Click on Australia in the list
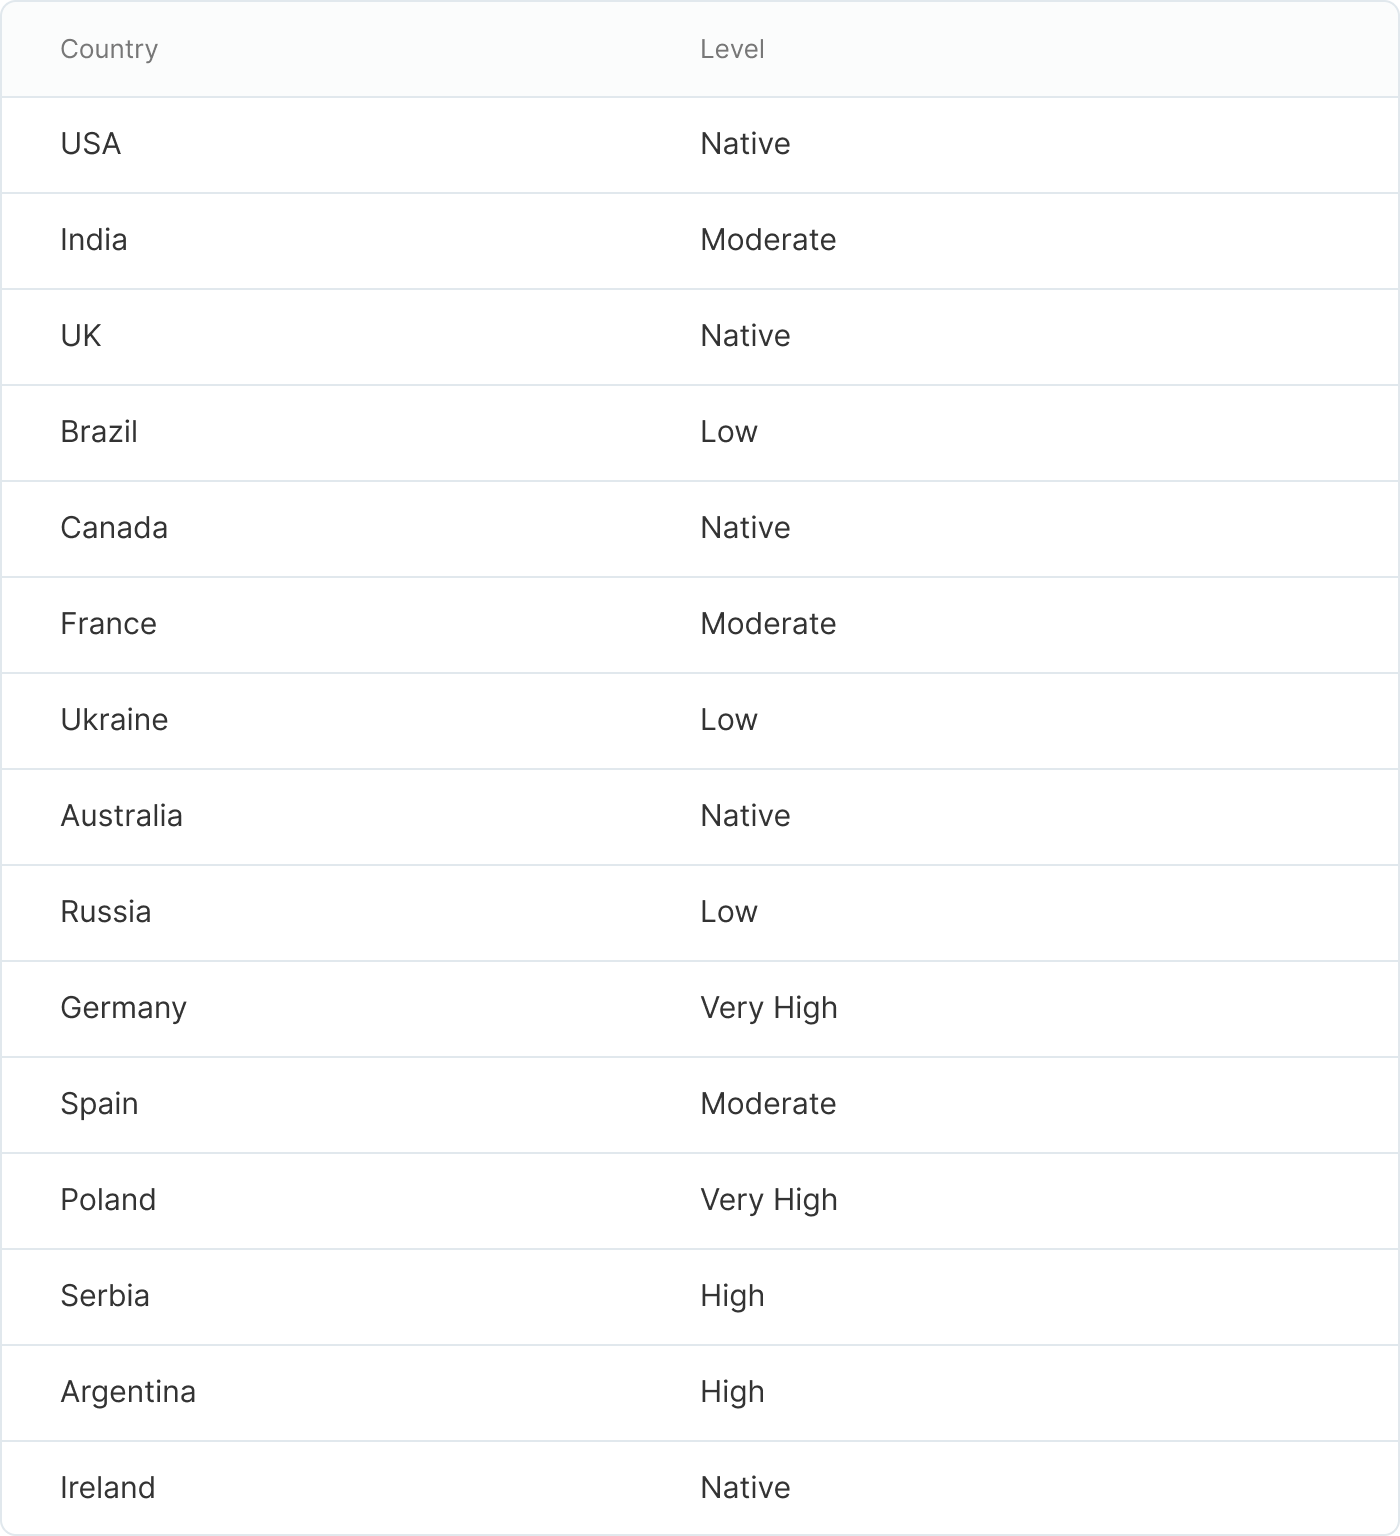The height and width of the screenshot is (1536, 1400). (x=121, y=816)
